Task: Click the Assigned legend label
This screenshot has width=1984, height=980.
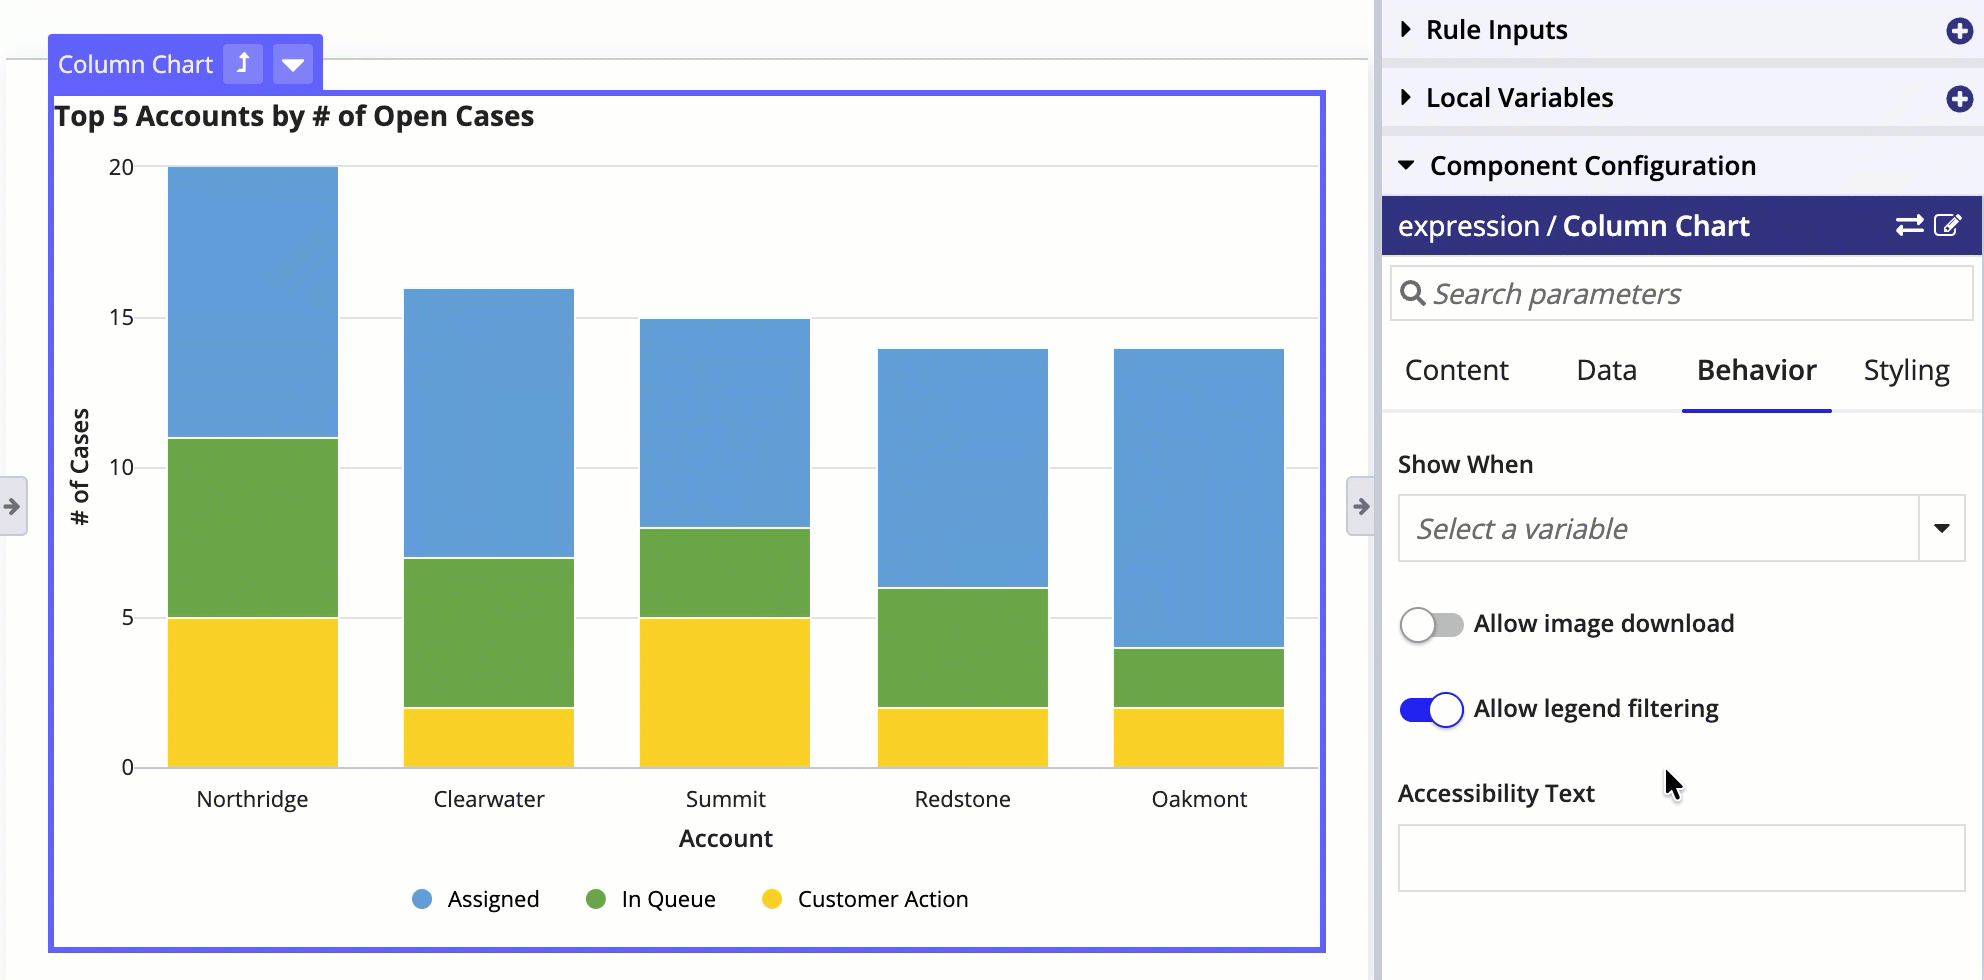Action: click(493, 899)
